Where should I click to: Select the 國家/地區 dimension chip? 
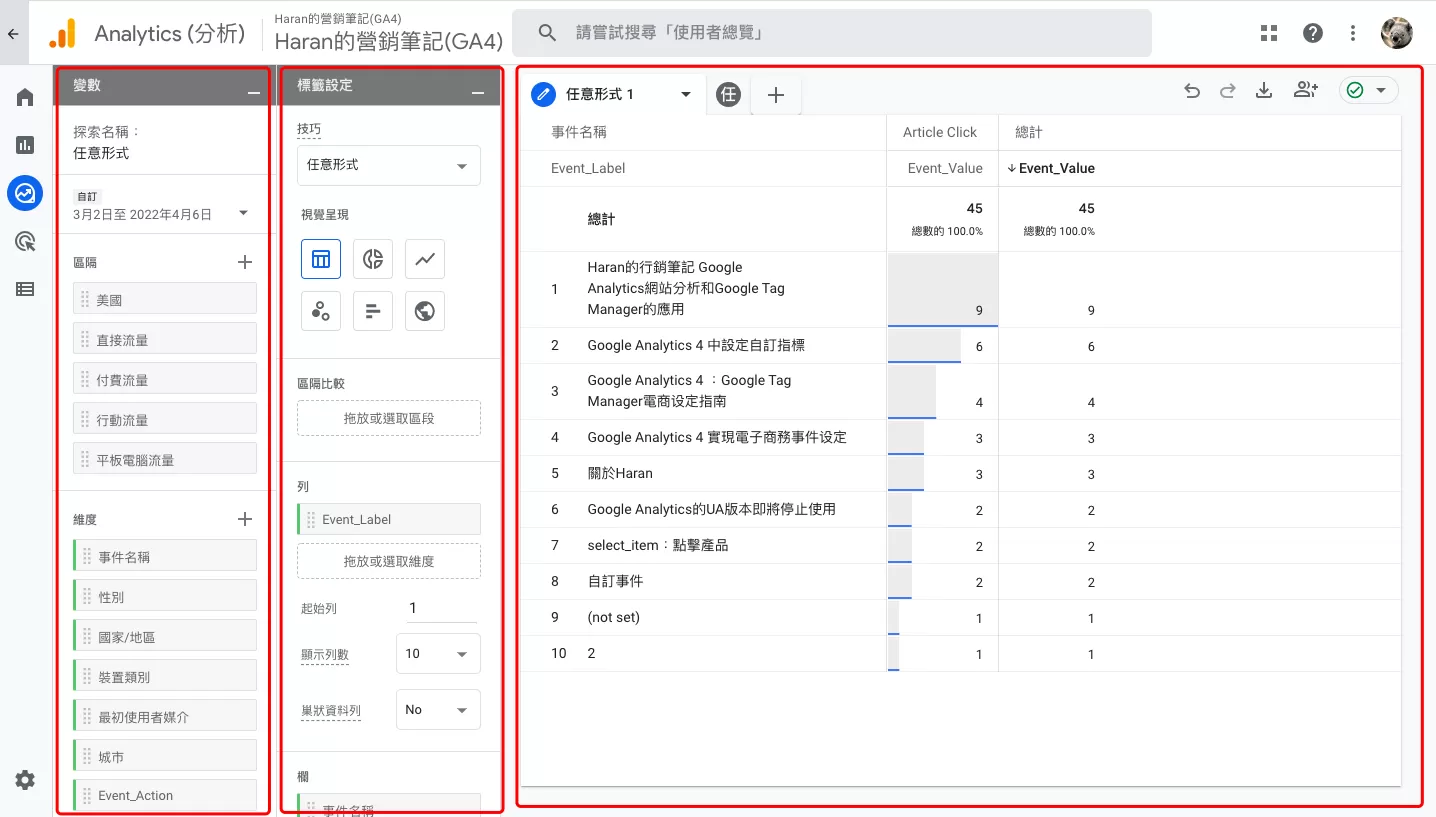[165, 637]
